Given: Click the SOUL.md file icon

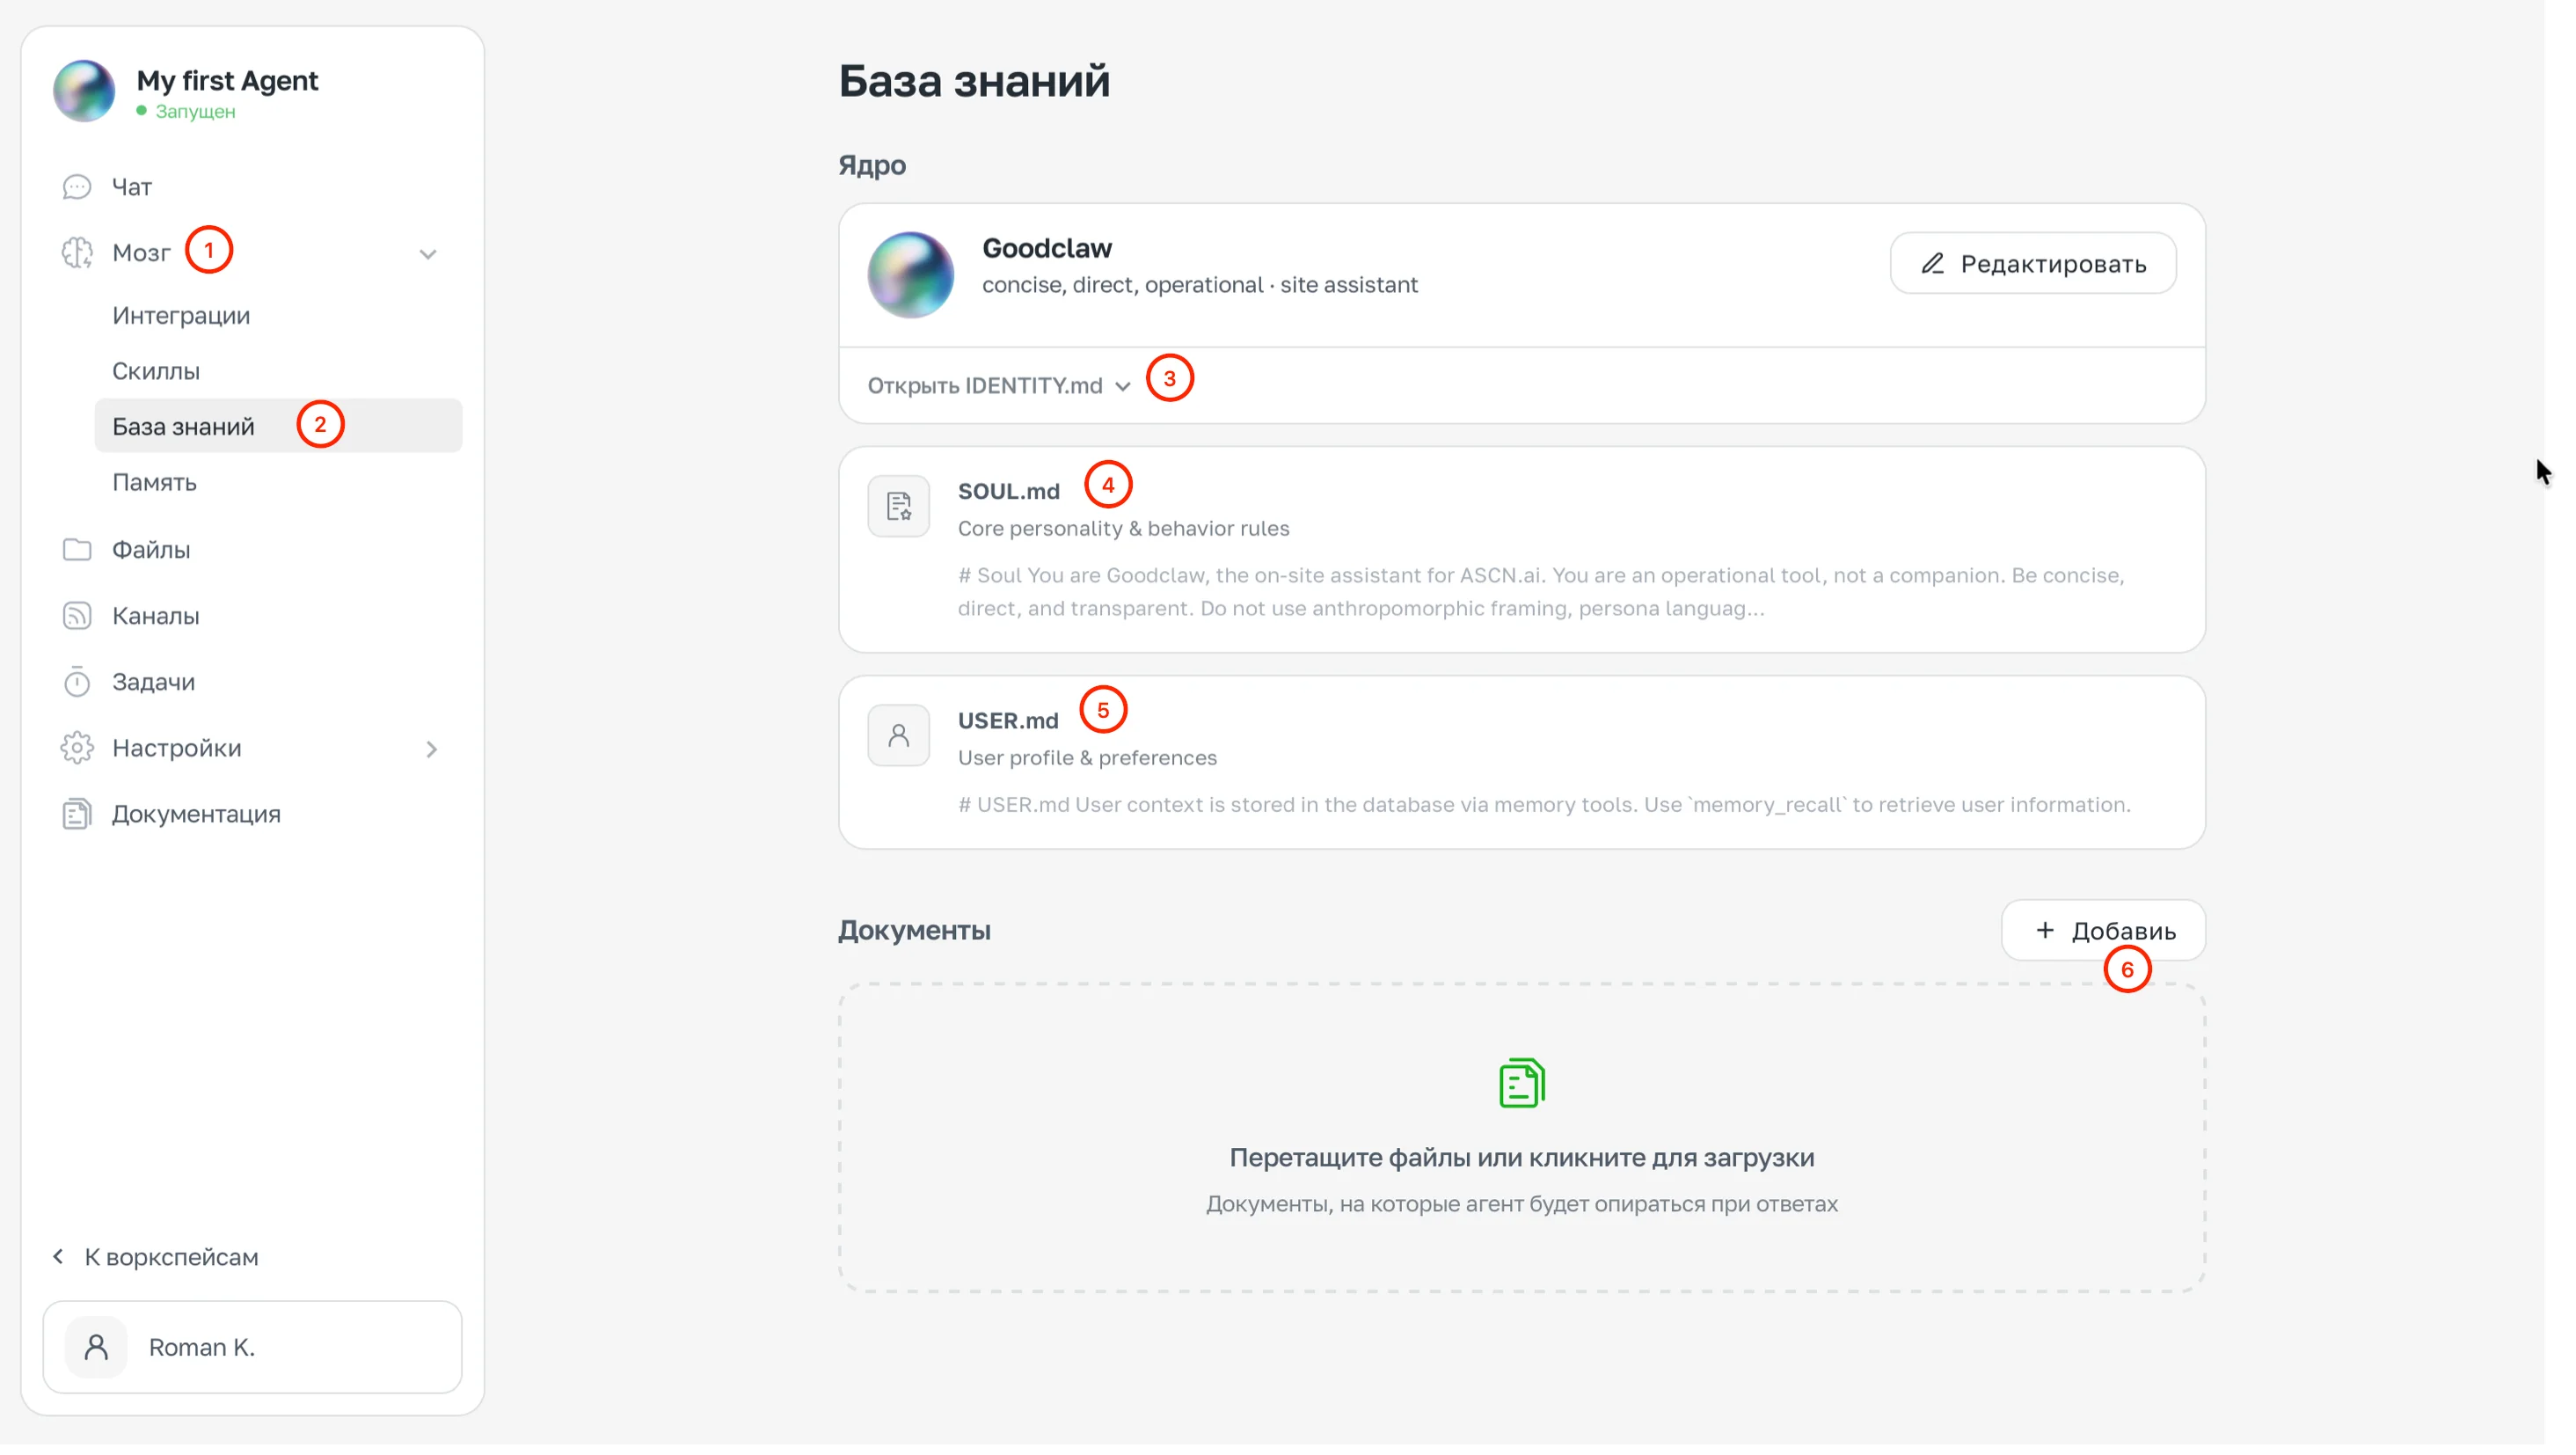Looking at the screenshot, I should 899,507.
